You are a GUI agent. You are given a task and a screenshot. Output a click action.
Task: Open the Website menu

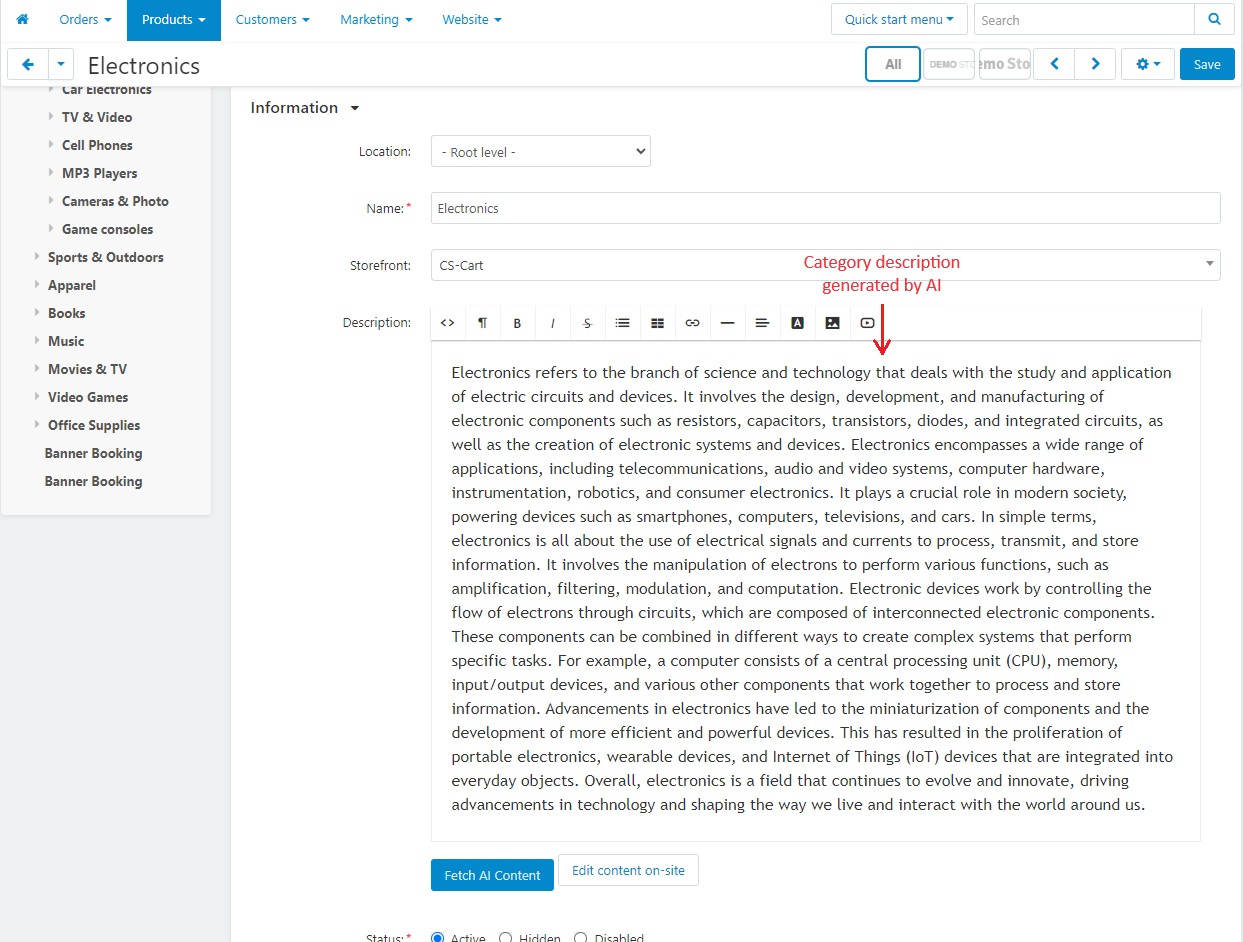[x=472, y=20]
